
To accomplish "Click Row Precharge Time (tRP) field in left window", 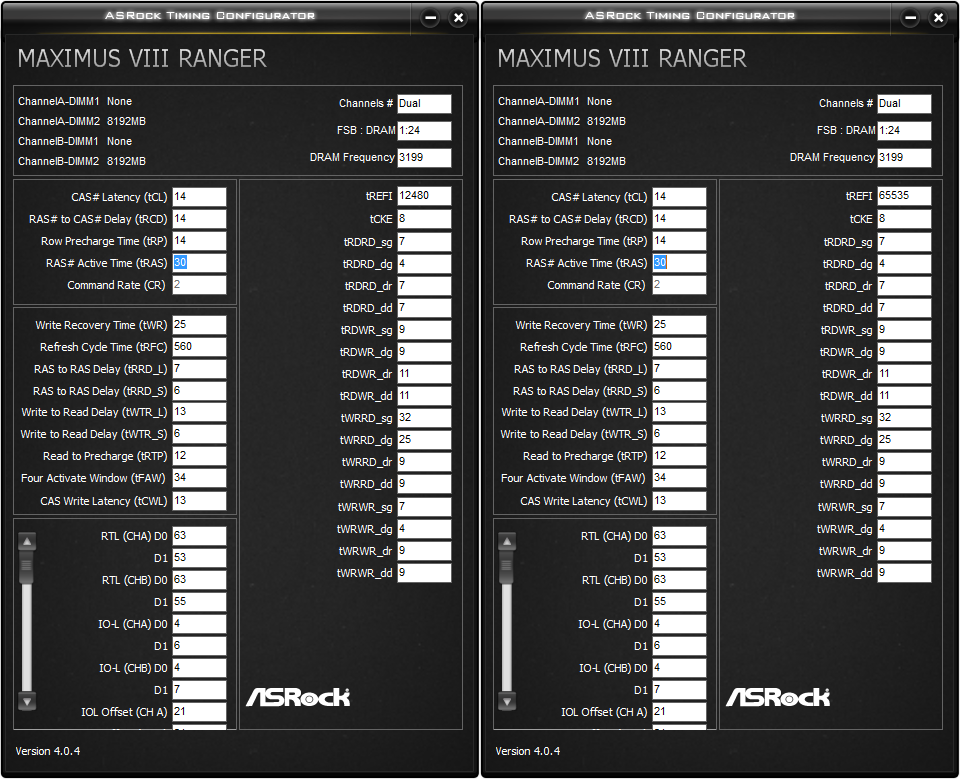I will point(199,241).
